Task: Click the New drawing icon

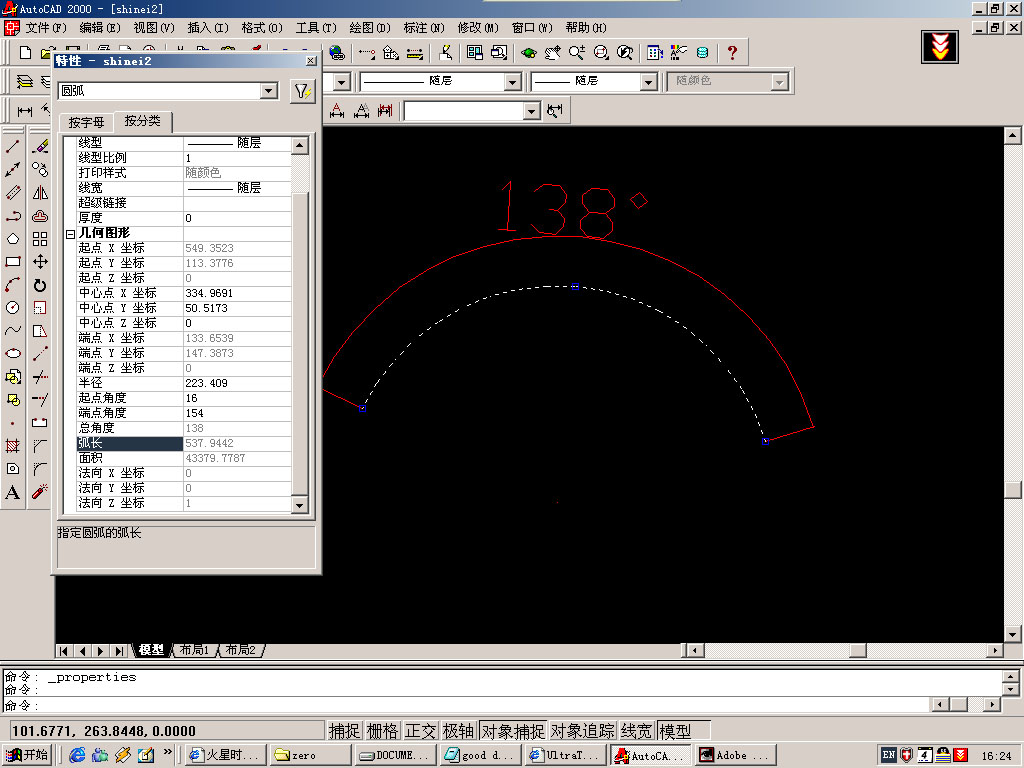Action: (x=25, y=52)
